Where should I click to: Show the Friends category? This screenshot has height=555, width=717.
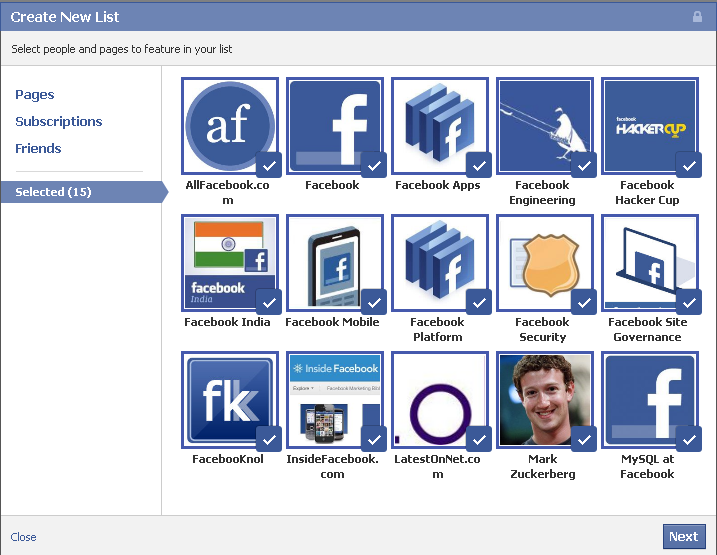click(x=38, y=149)
